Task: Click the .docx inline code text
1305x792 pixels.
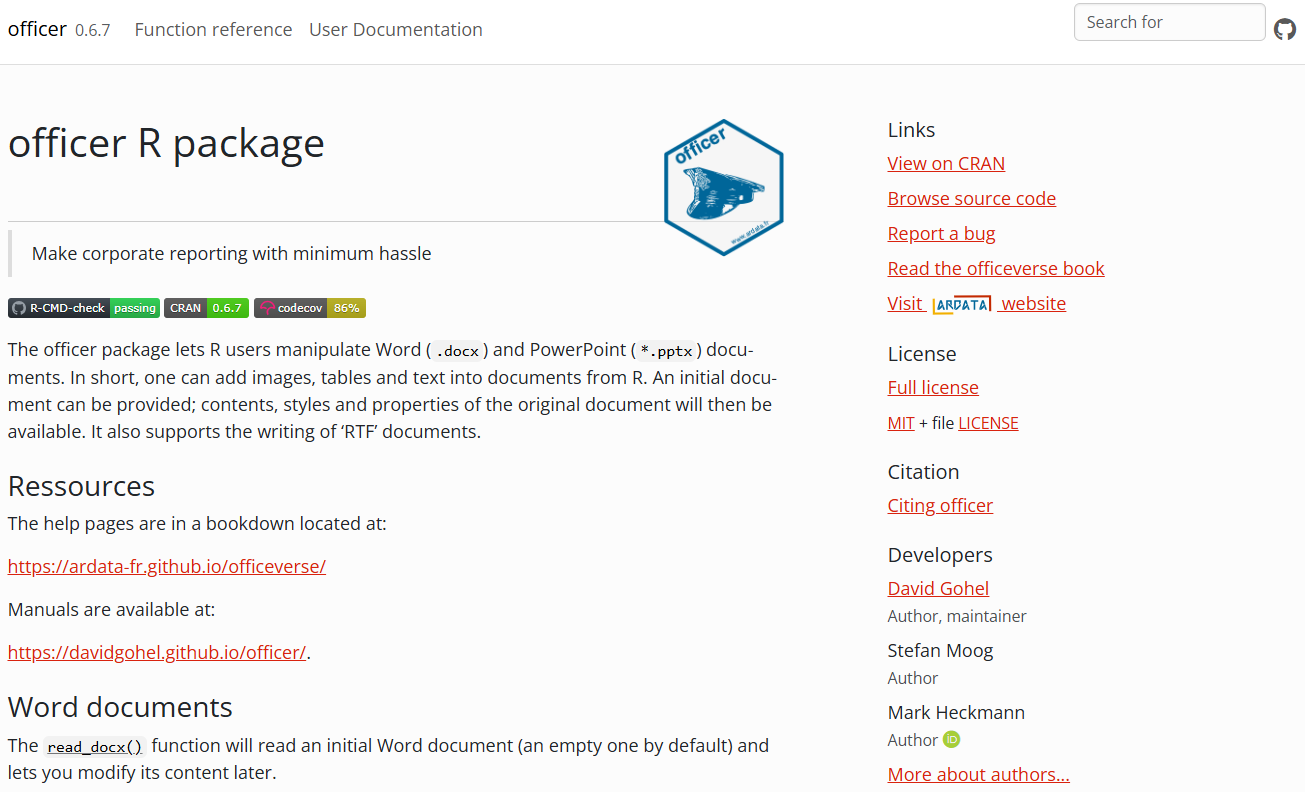Action: point(457,351)
